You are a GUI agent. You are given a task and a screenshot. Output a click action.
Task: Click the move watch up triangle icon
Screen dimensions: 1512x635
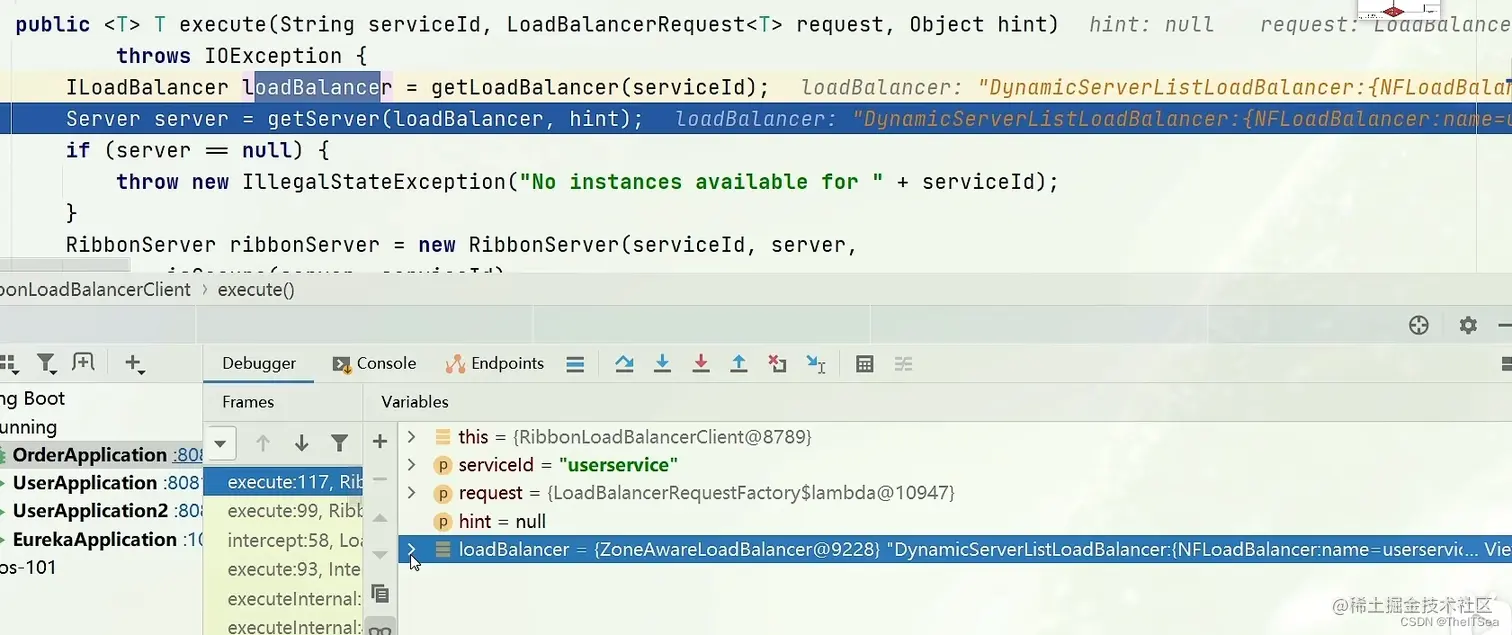click(x=380, y=518)
